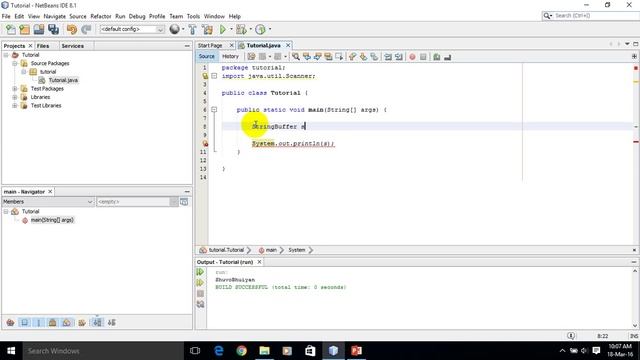Click the Build Project hammer icon
This screenshot has width=640, height=360.
(x=192, y=29)
